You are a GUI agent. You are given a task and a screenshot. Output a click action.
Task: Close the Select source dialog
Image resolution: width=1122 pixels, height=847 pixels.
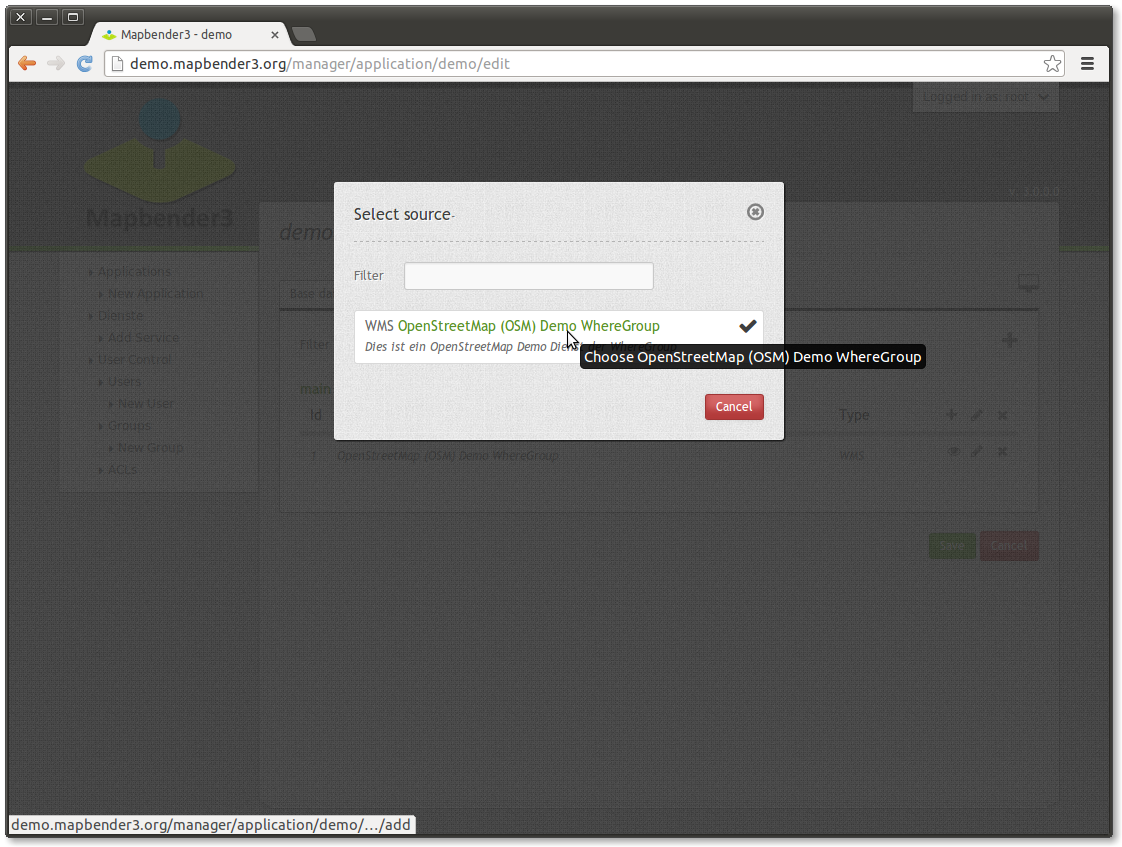tap(755, 212)
